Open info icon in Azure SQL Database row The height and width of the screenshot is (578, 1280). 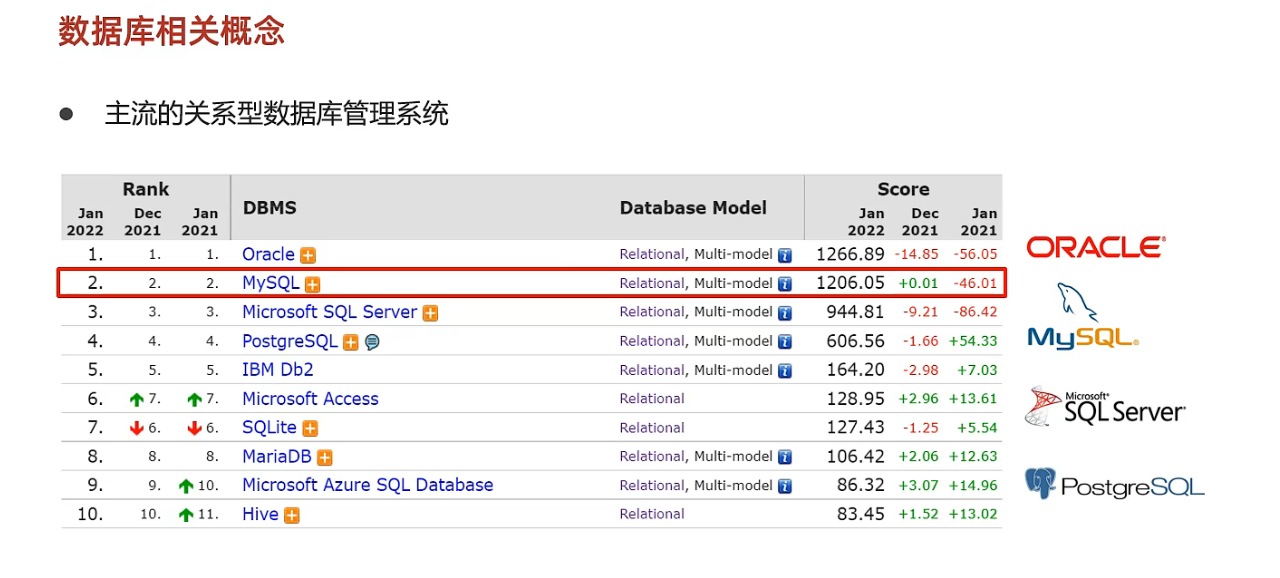point(785,486)
